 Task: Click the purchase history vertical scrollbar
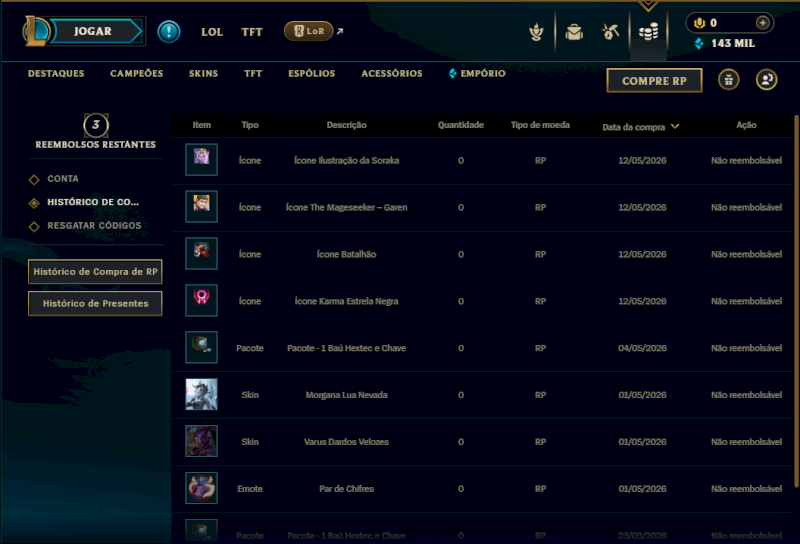(x=796, y=301)
